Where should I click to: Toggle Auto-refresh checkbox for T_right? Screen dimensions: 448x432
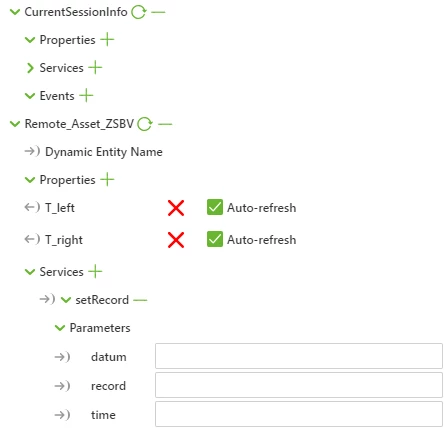(x=215, y=239)
